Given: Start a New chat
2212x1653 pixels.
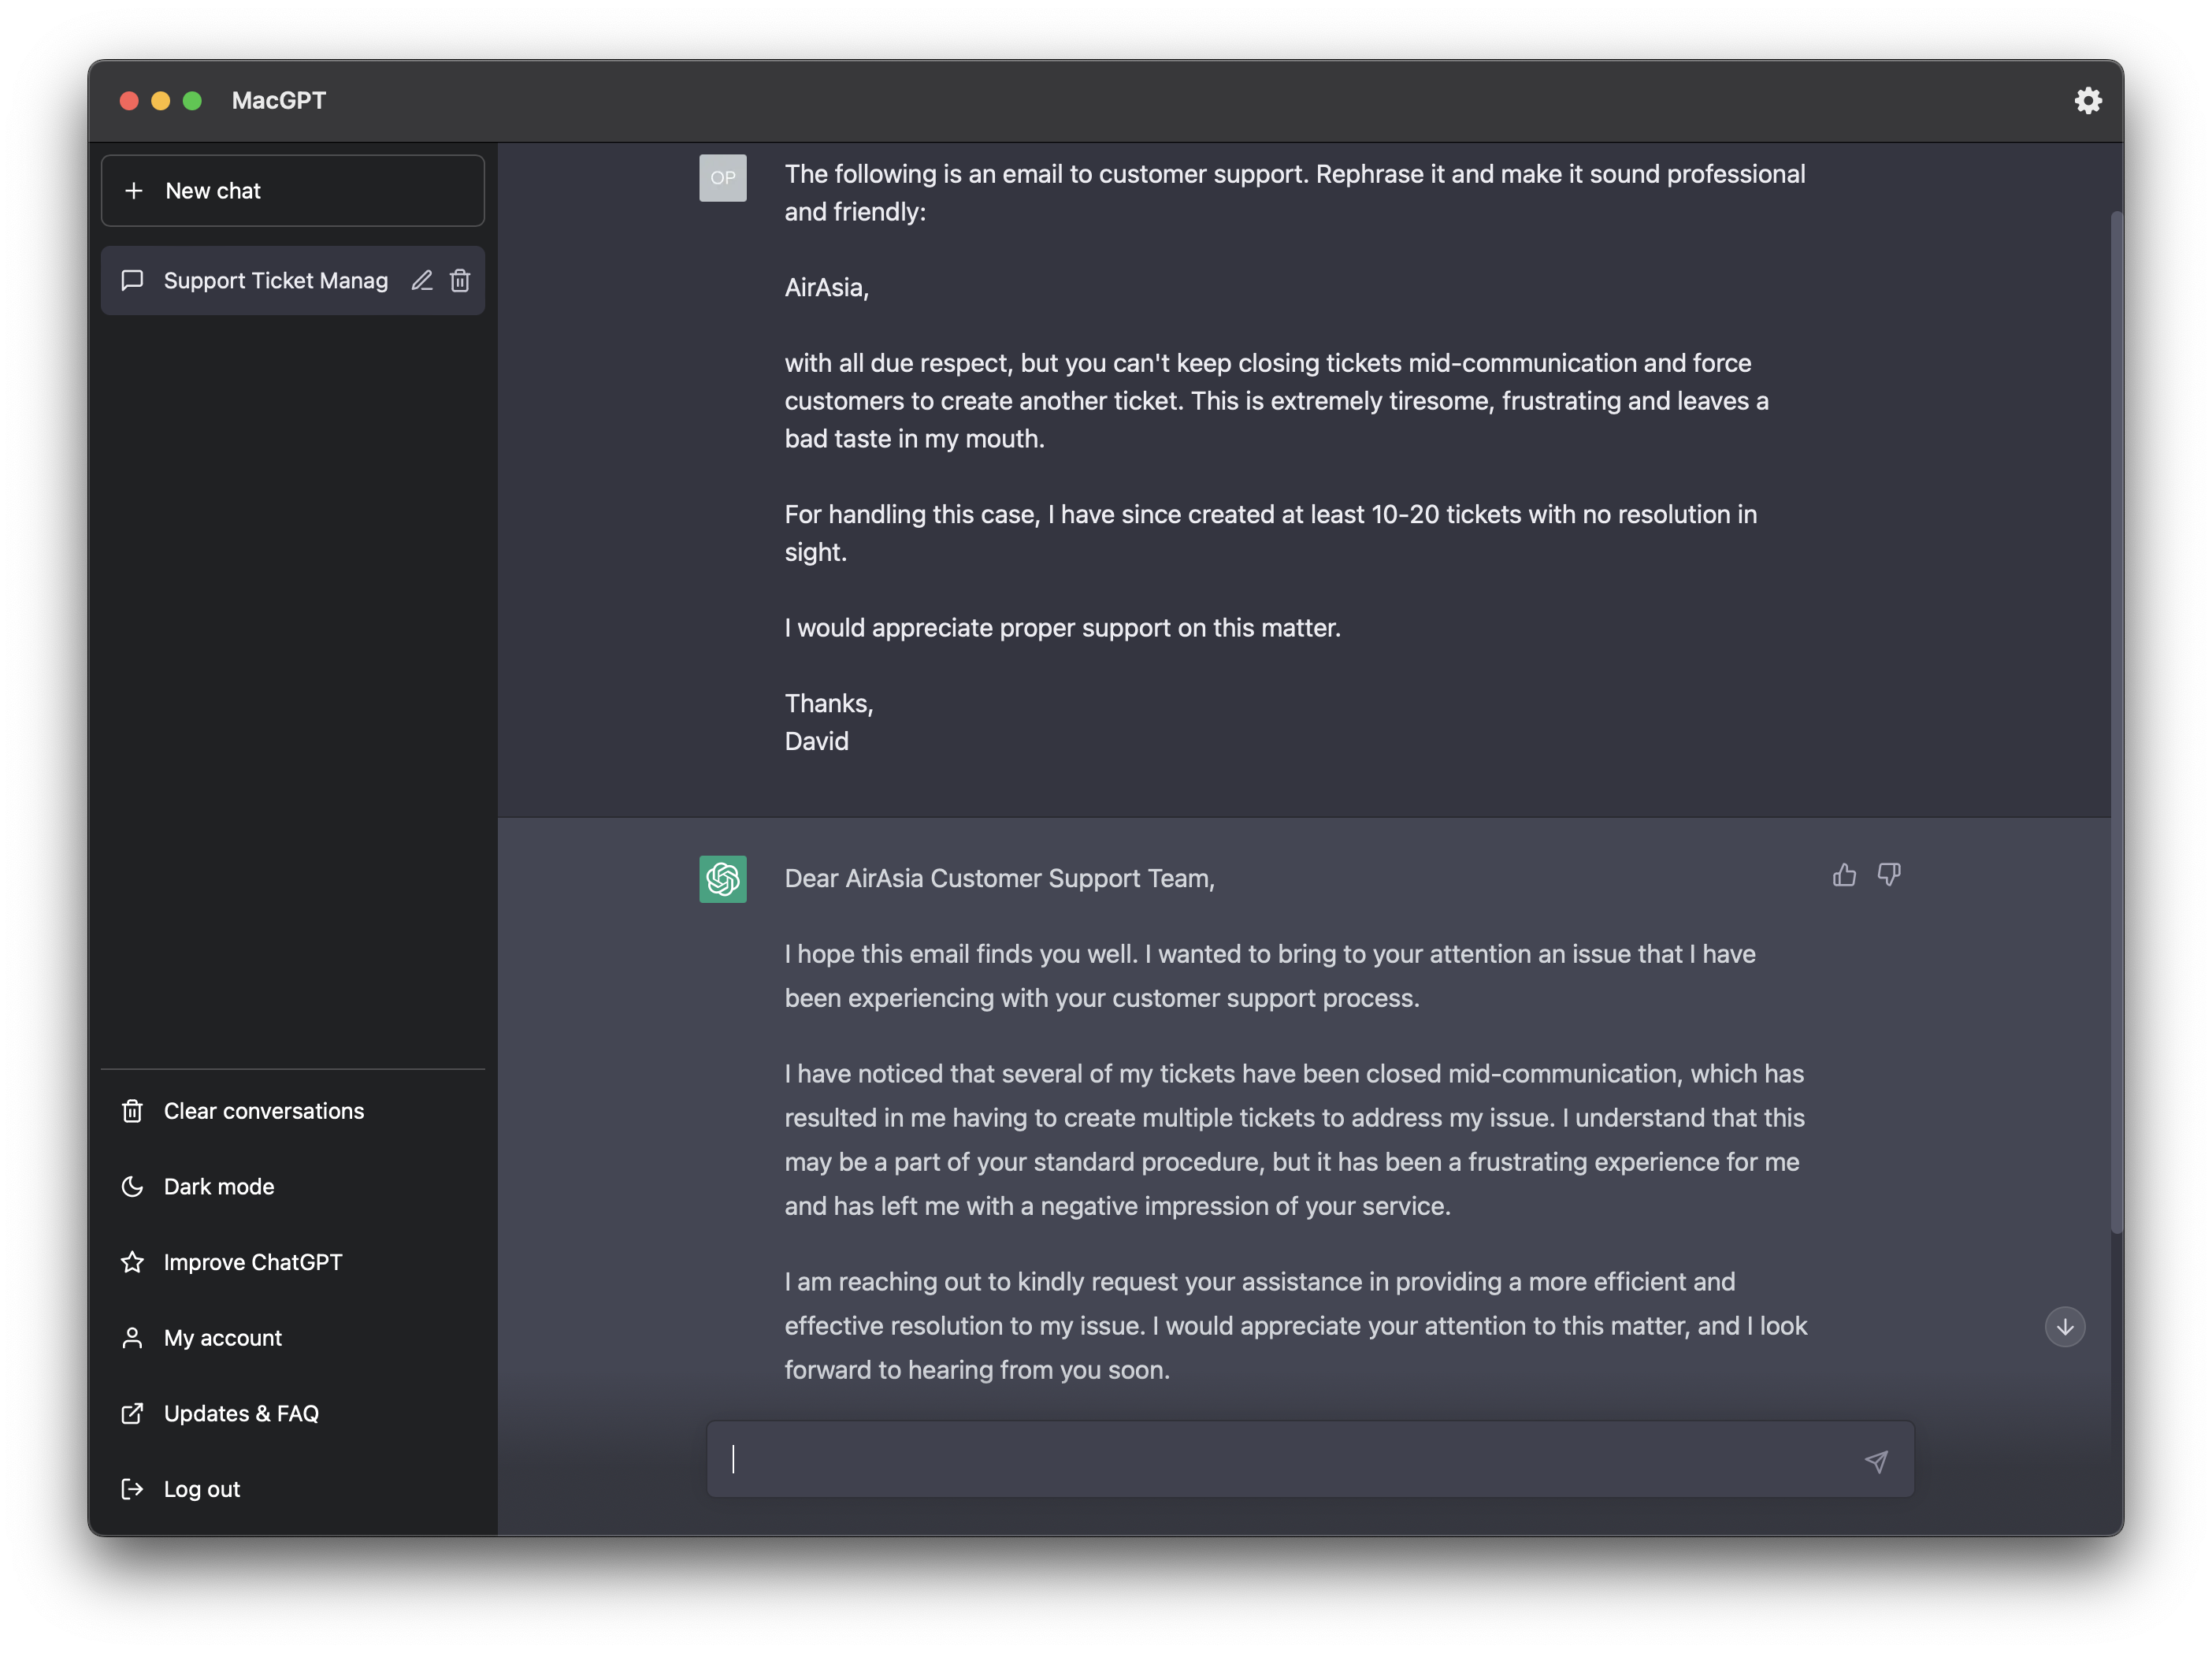Looking at the screenshot, I should 292,190.
